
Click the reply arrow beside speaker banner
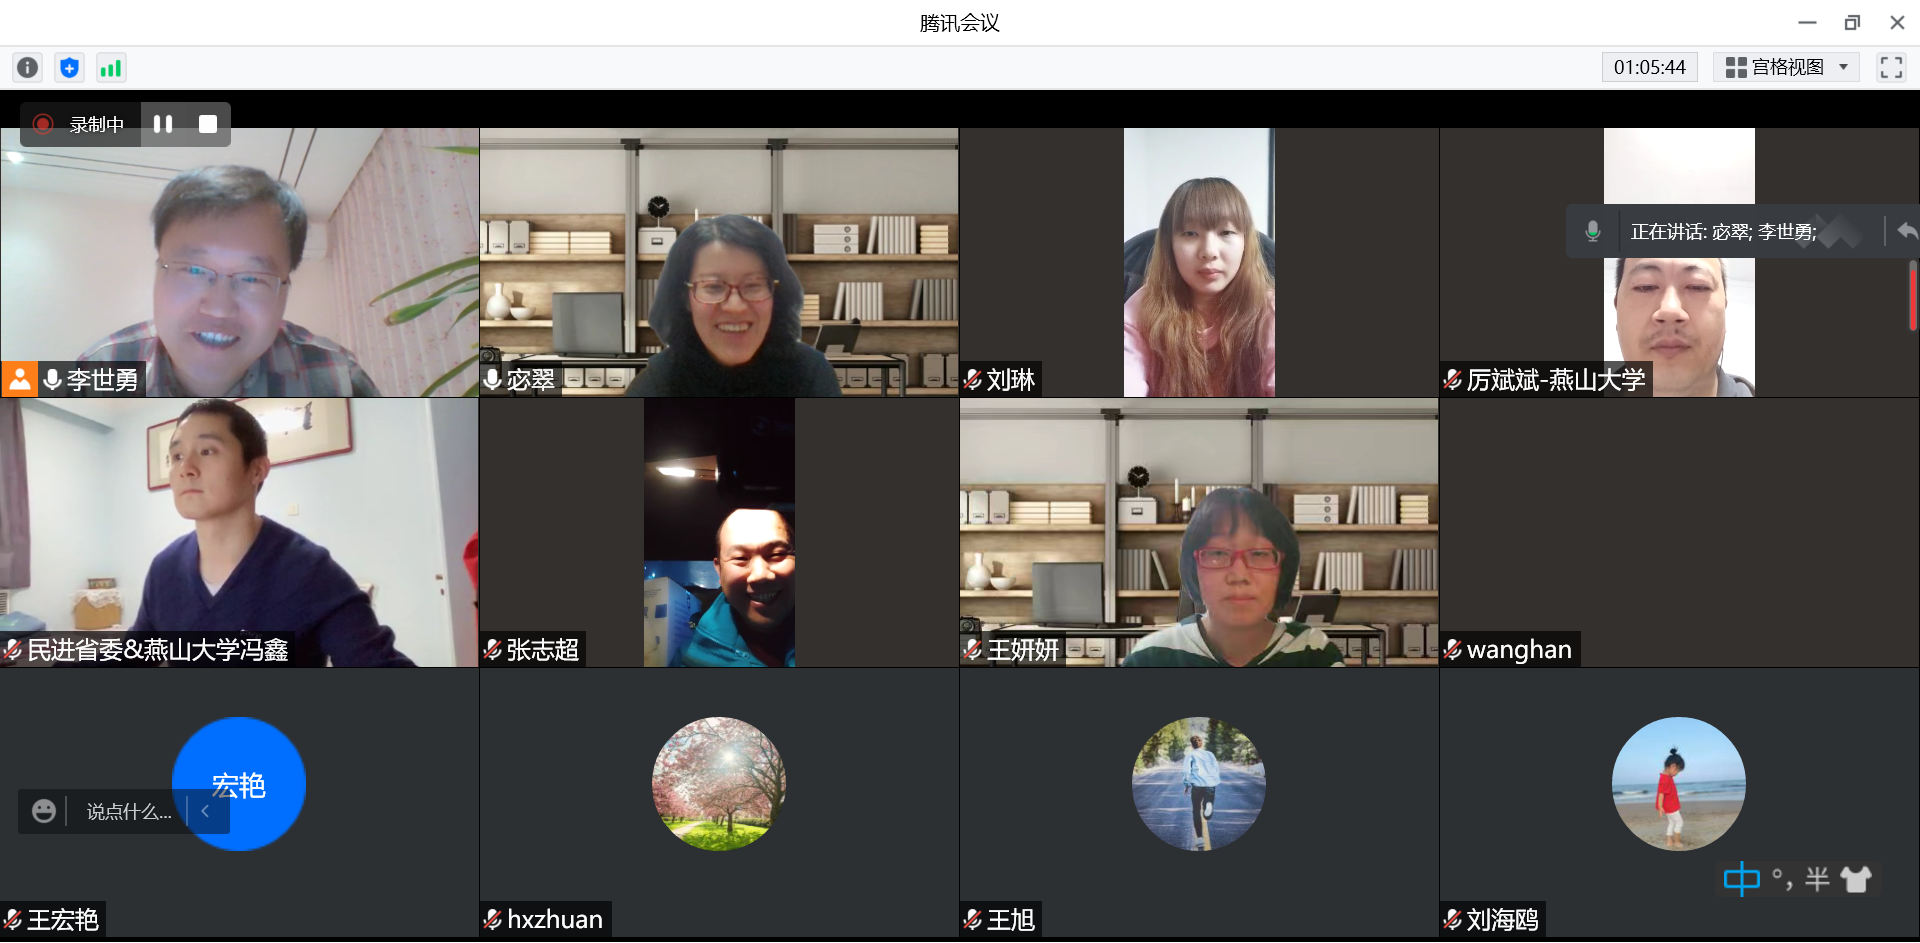pos(1906,231)
